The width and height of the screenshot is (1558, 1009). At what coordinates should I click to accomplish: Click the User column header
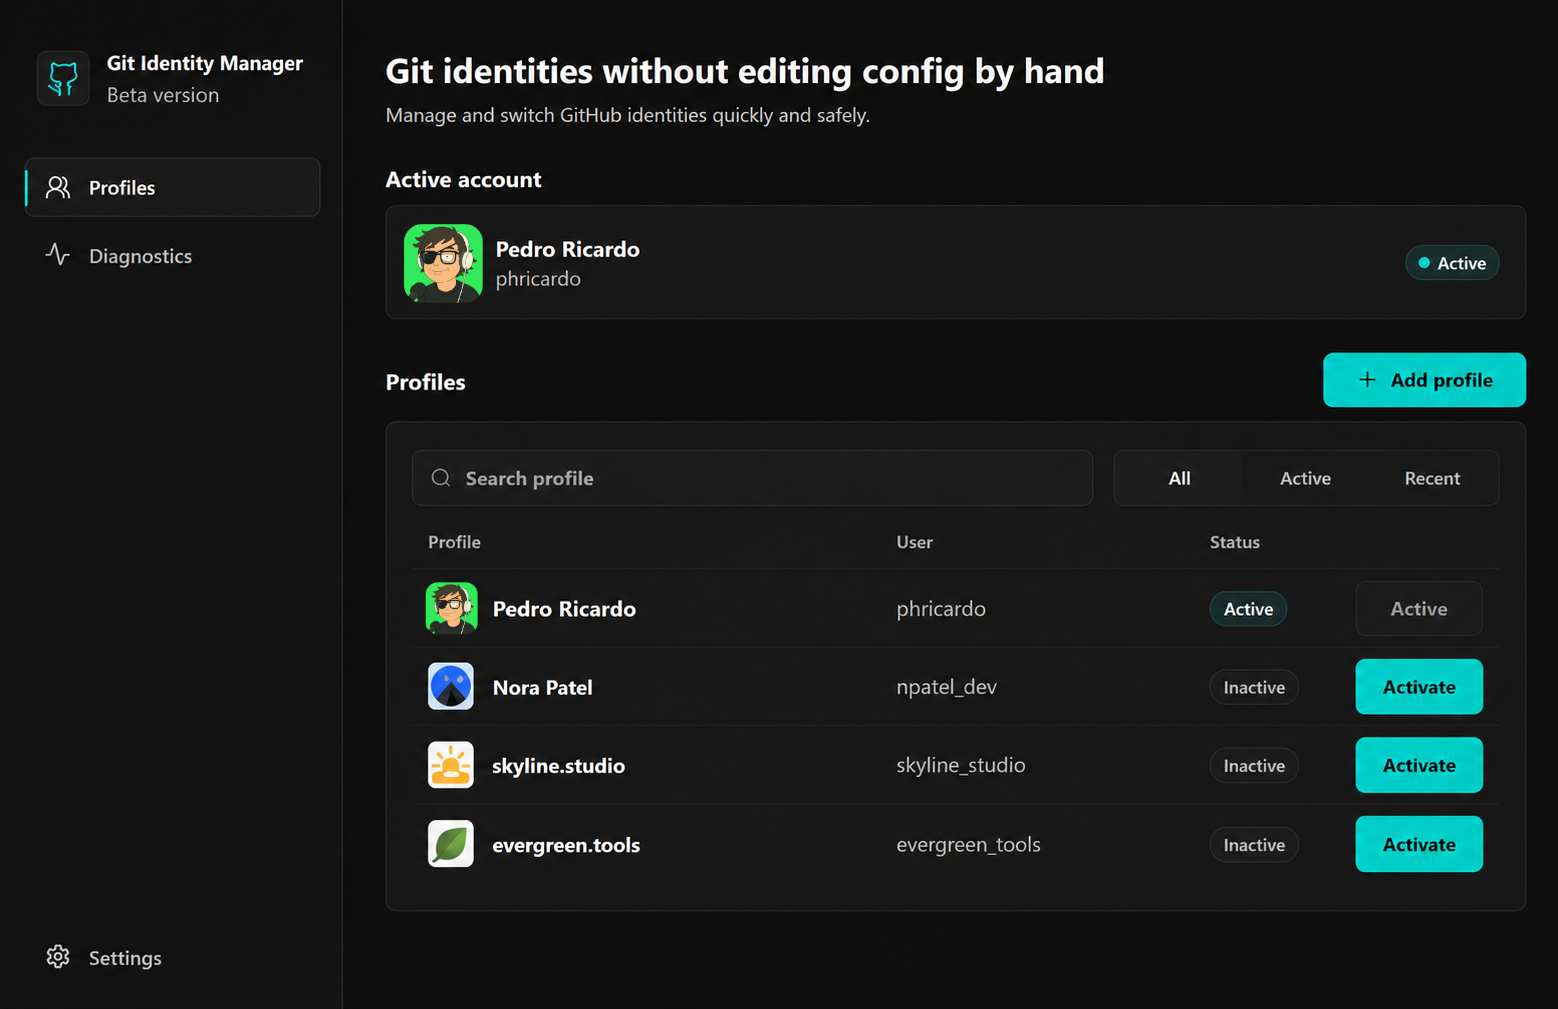tap(914, 542)
